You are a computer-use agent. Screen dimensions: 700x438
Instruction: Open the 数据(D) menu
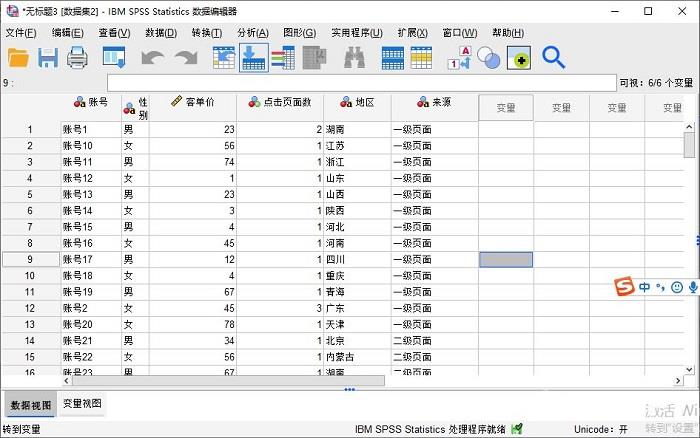click(x=161, y=33)
